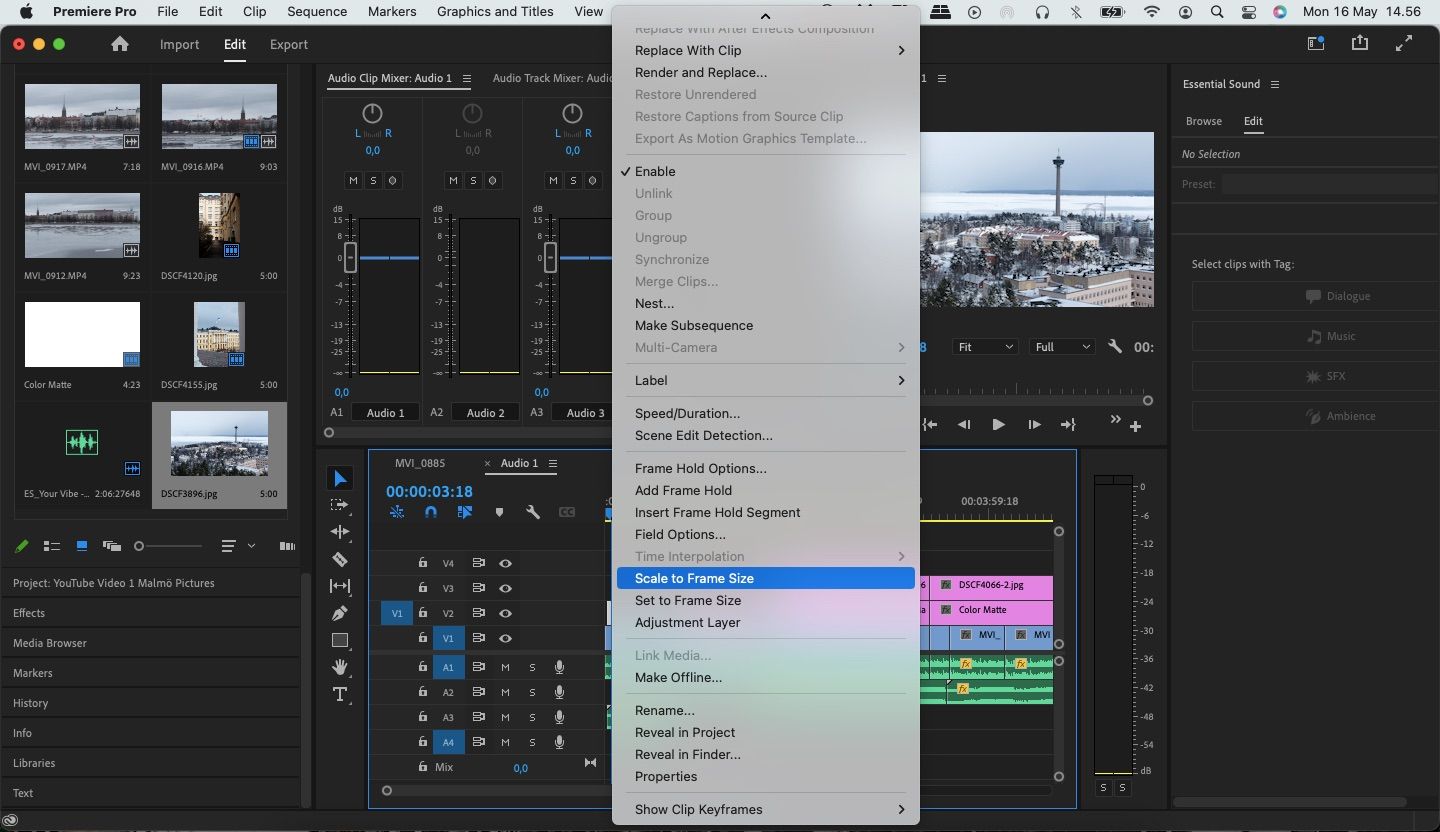1440x832 pixels.
Task: Adjust the project thumbnail size slider
Action: tap(140, 546)
